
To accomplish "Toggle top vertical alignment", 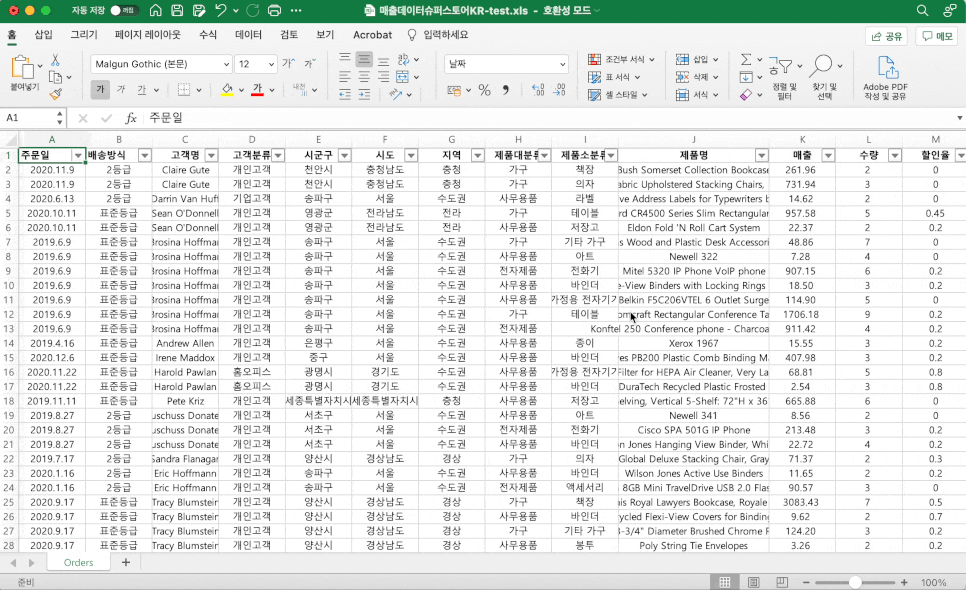I will pos(345,60).
